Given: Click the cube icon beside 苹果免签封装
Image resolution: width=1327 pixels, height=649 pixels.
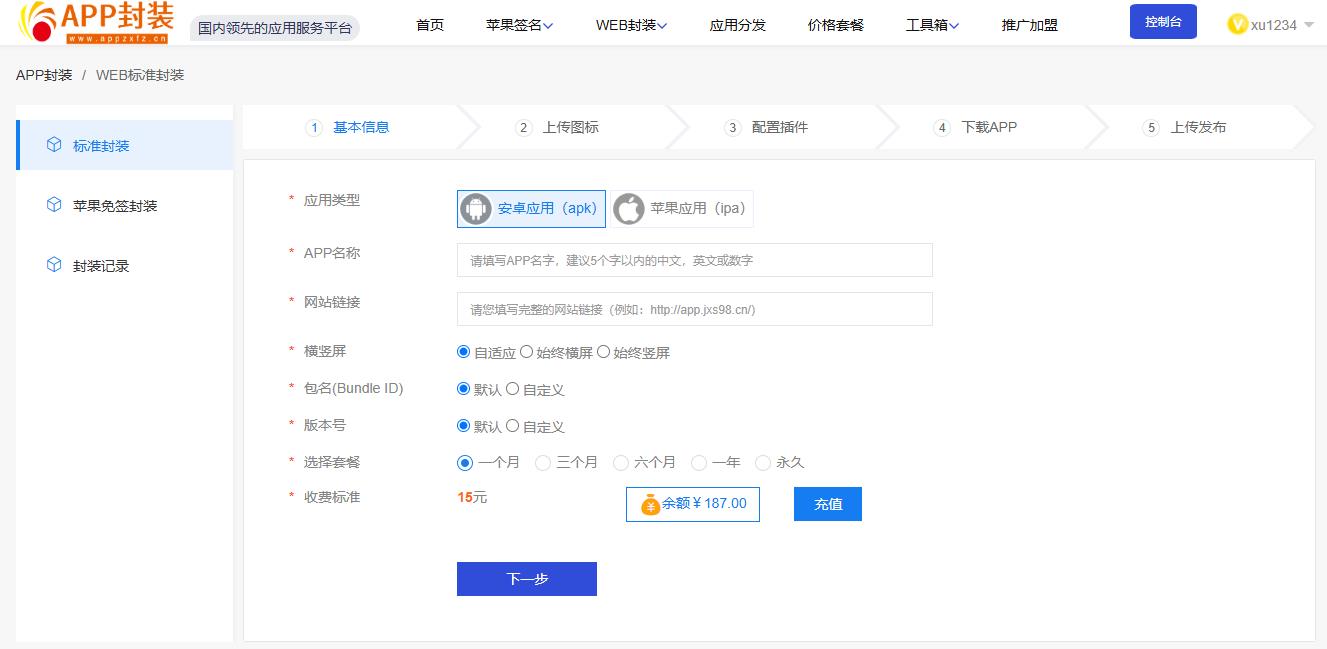Looking at the screenshot, I should click(54, 205).
